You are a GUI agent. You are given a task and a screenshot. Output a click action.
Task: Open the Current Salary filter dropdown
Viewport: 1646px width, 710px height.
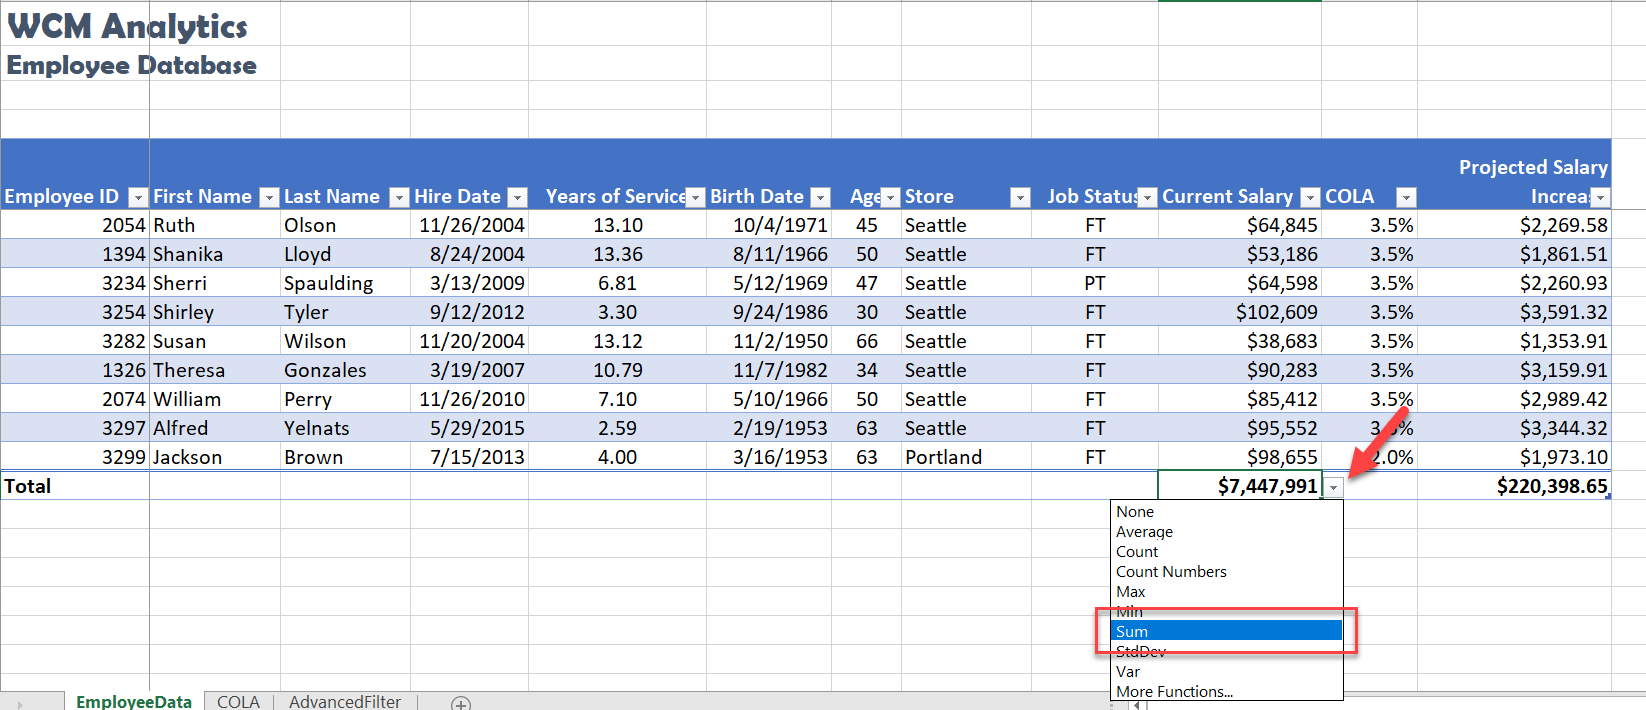[1310, 197]
